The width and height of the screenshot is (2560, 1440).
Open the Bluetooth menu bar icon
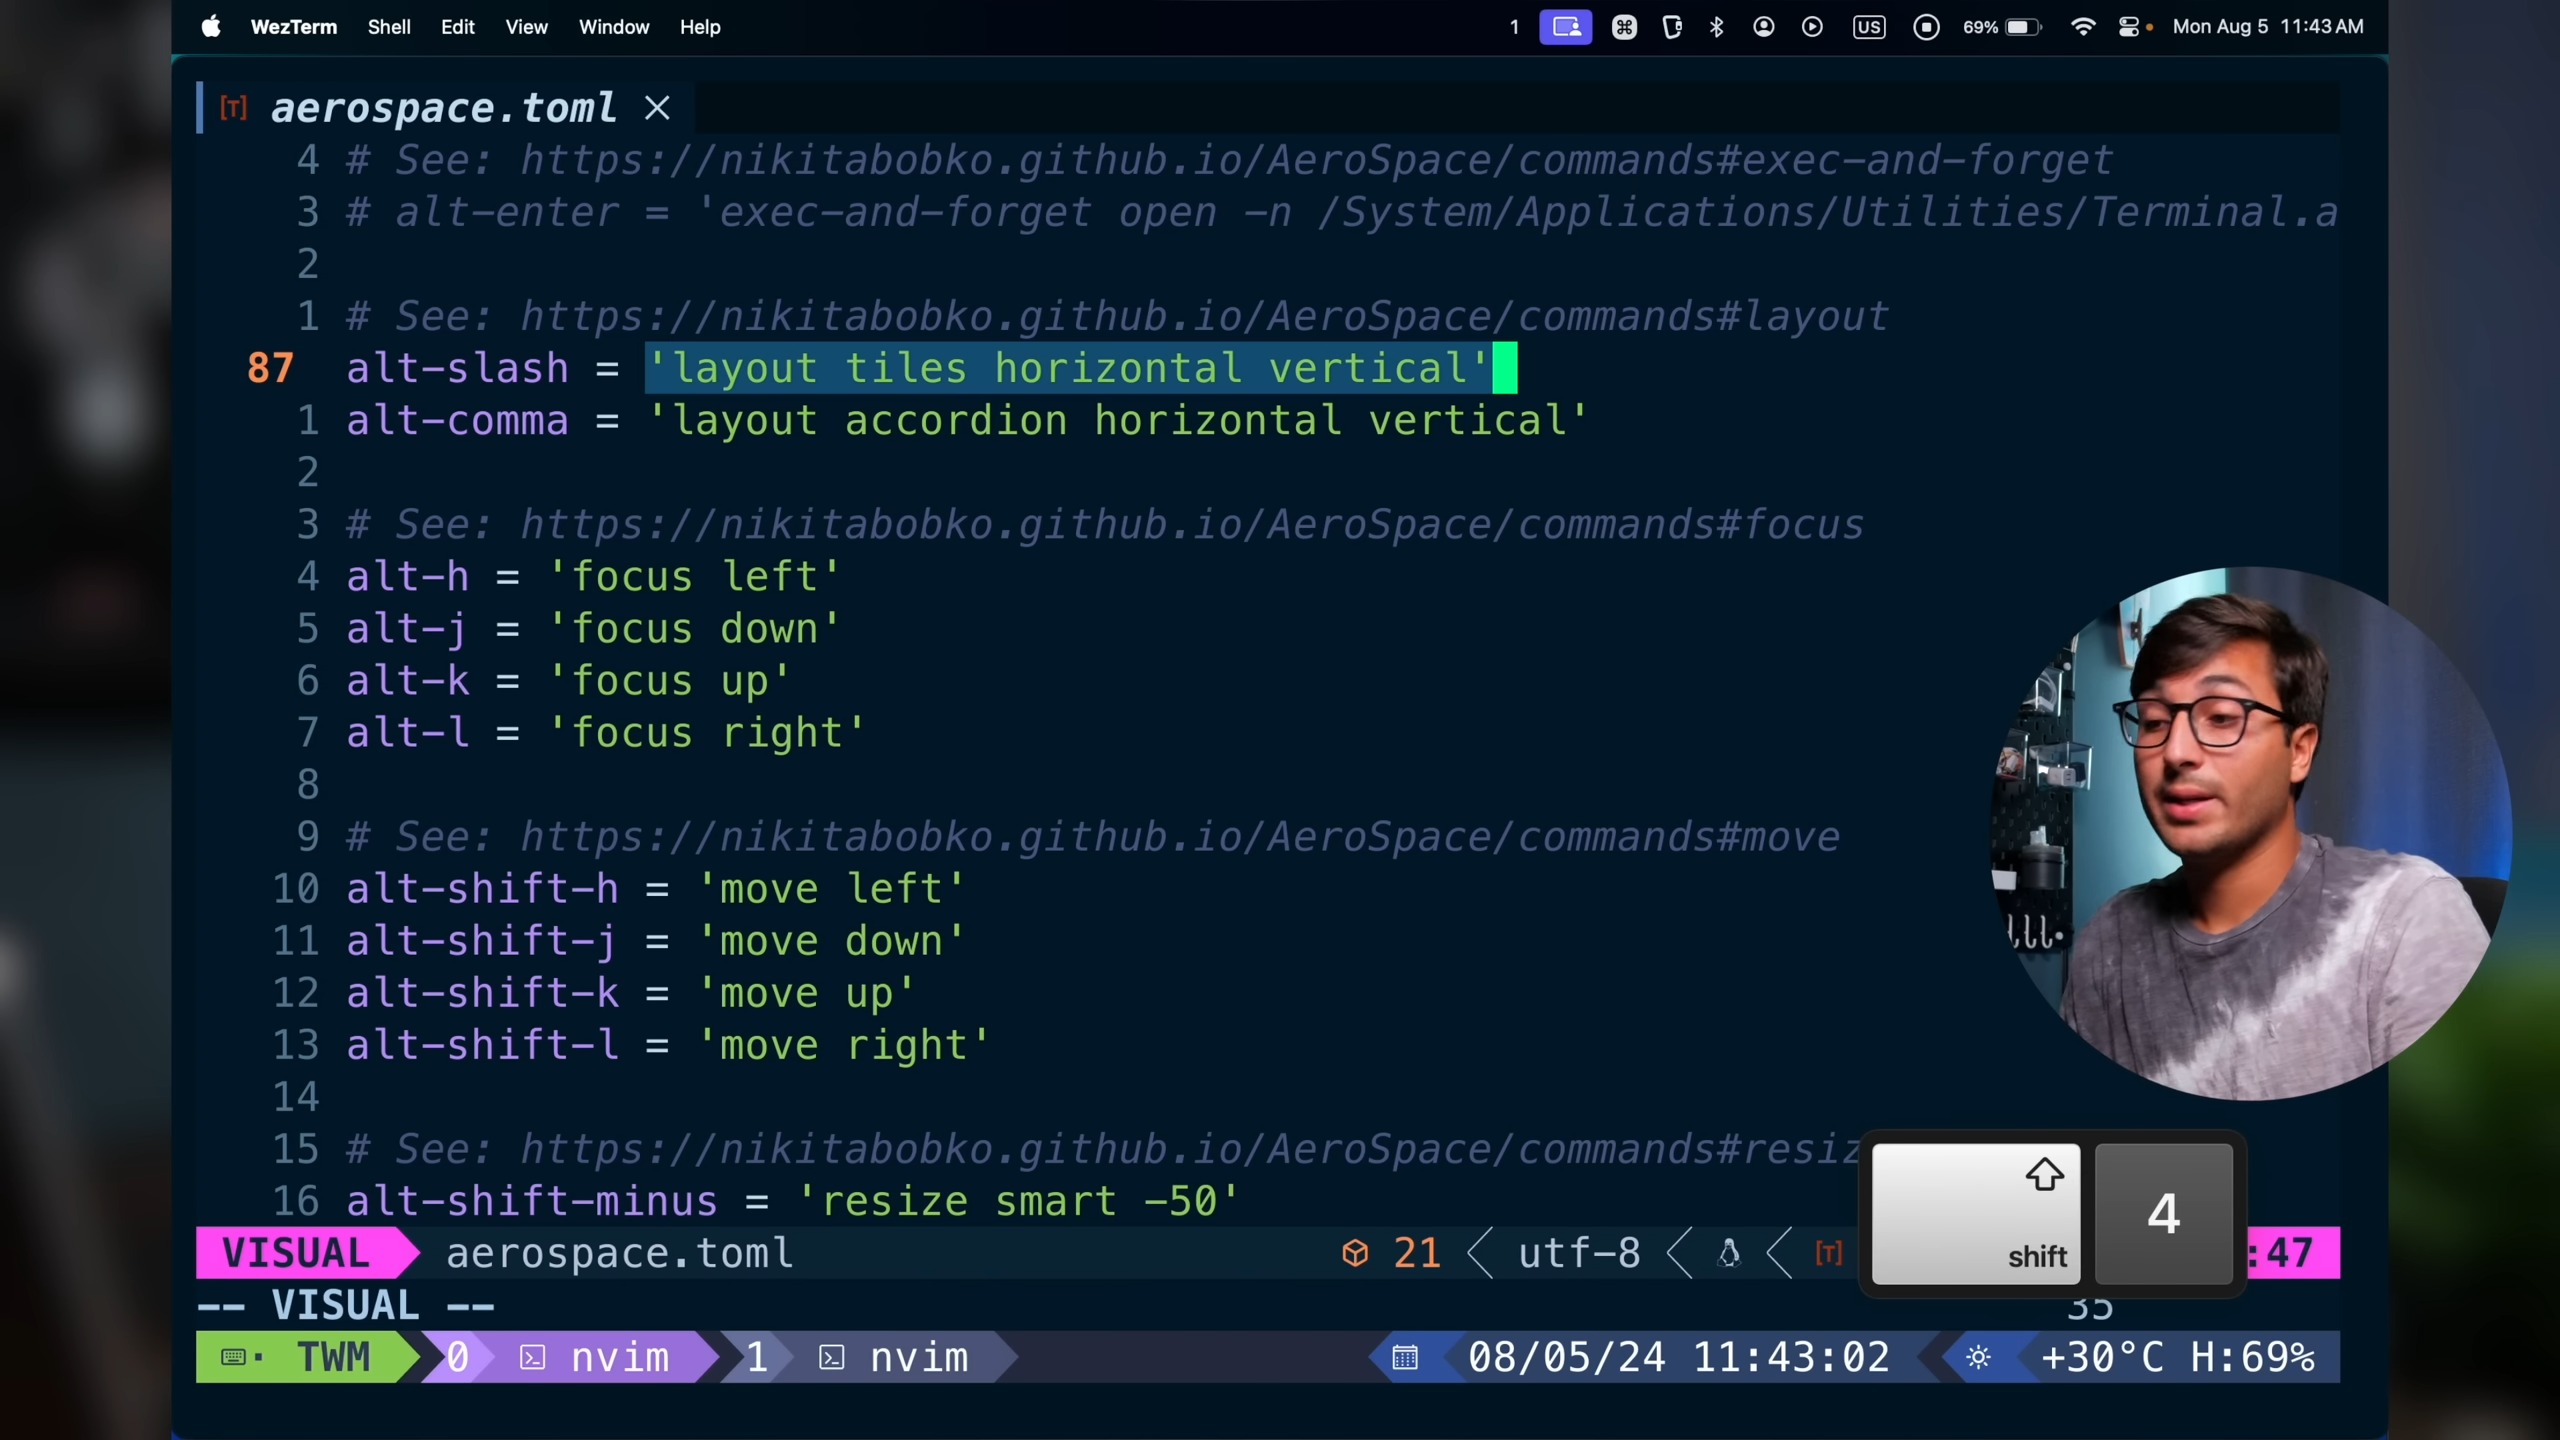1716,27
